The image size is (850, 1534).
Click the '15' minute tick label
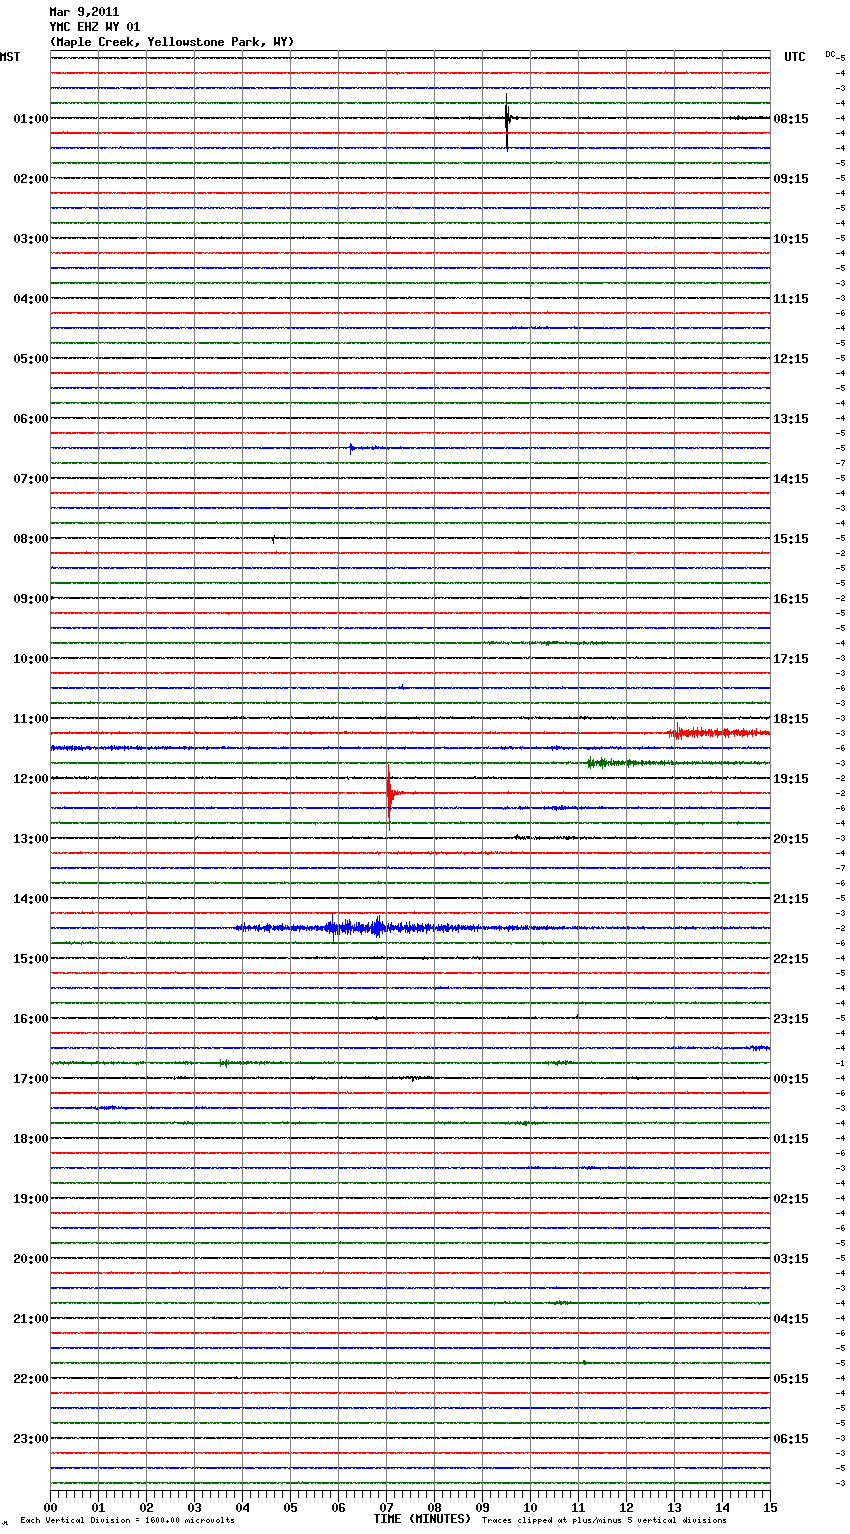pos(769,1508)
